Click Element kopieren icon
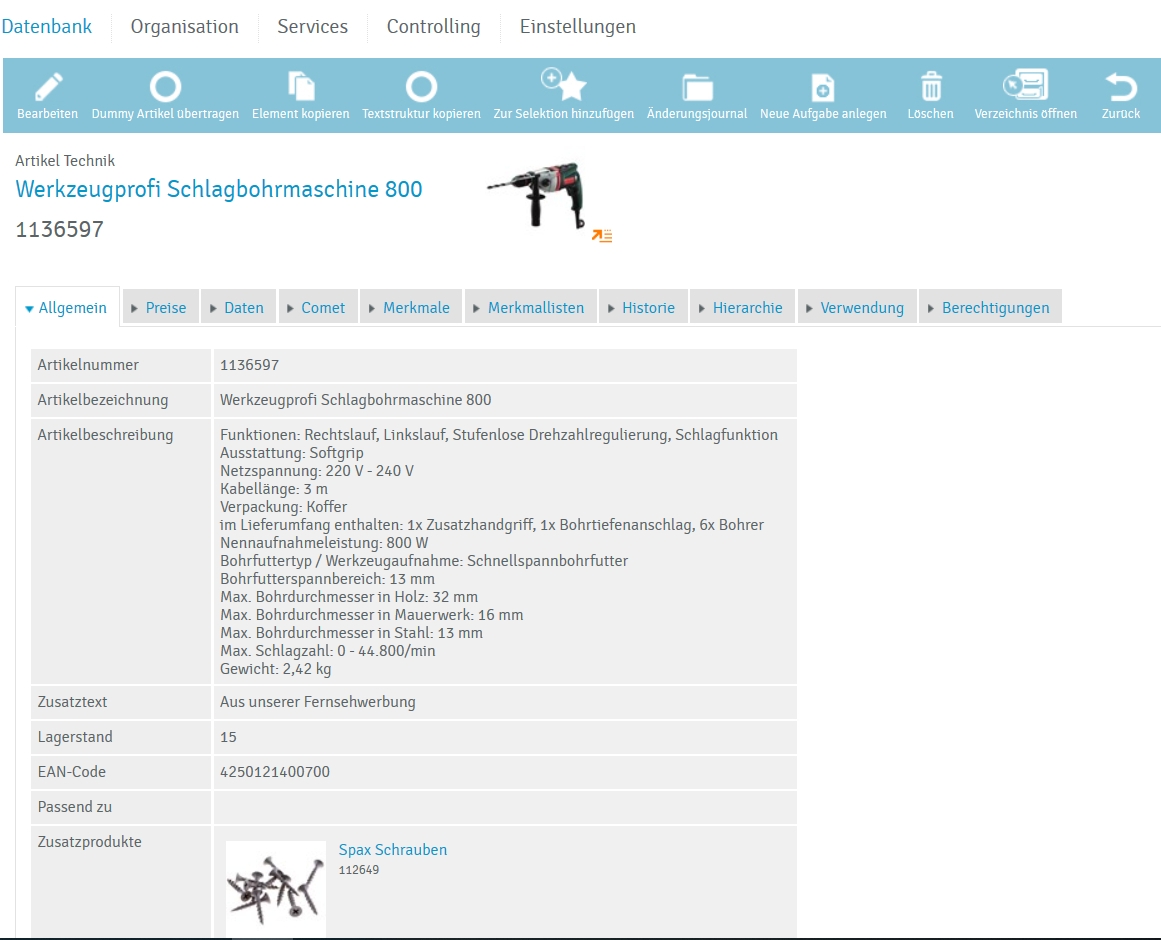Screen dimensions: 1161x940 click(x=301, y=87)
